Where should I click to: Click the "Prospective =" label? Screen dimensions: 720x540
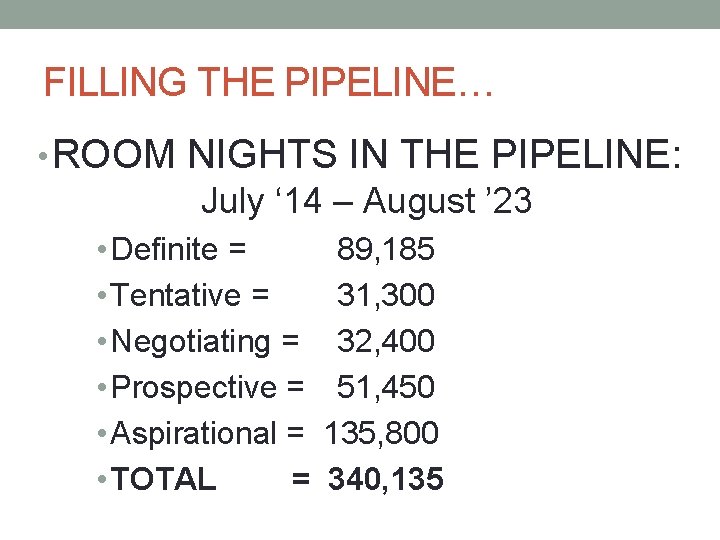point(209,387)
